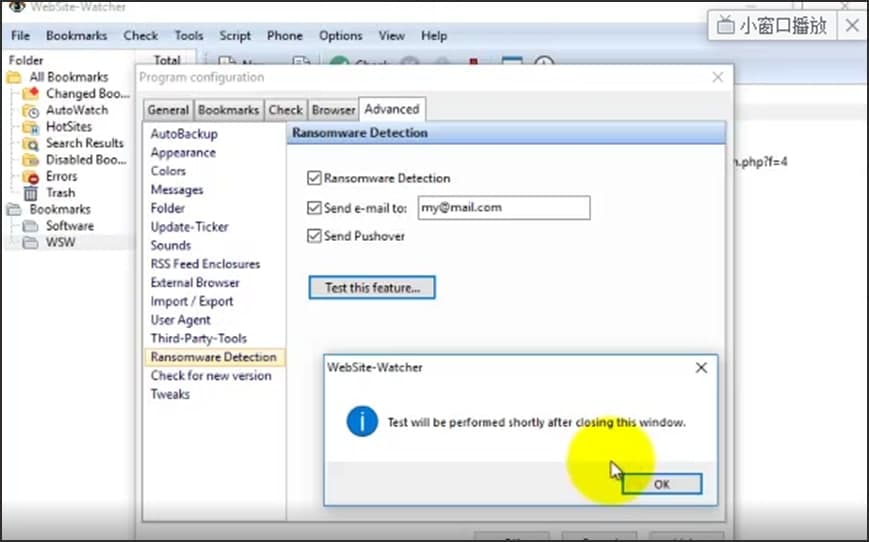The width and height of the screenshot is (869, 542).
Task: Select Tweaks in the settings list
Action: point(170,394)
